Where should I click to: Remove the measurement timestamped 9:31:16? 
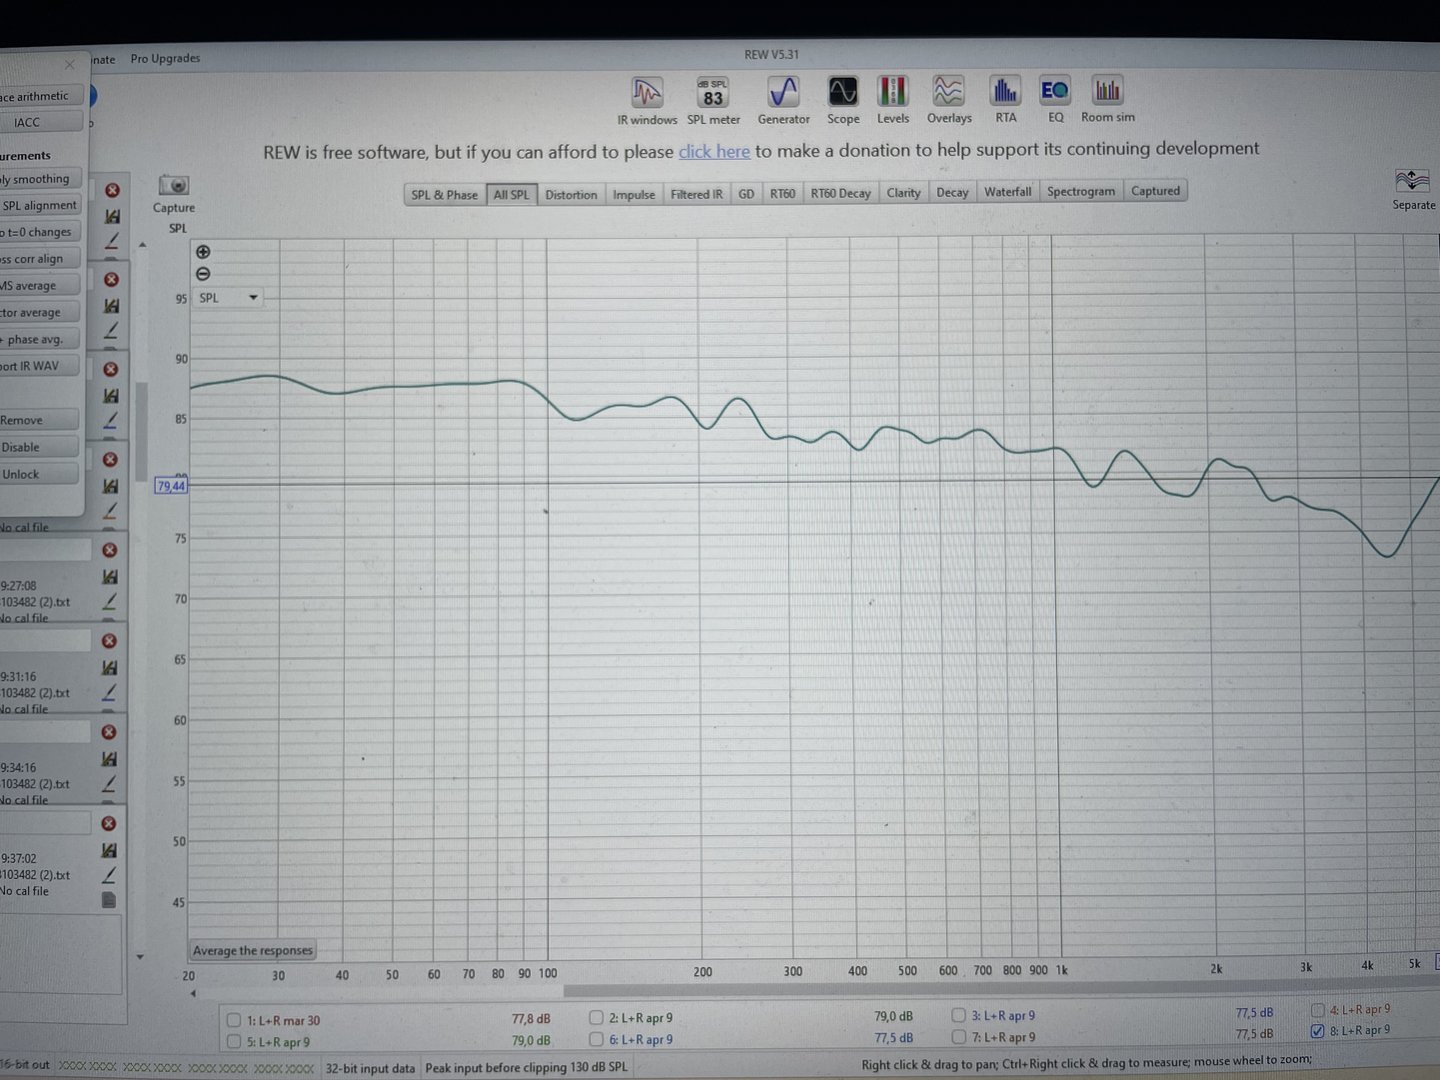point(109,641)
